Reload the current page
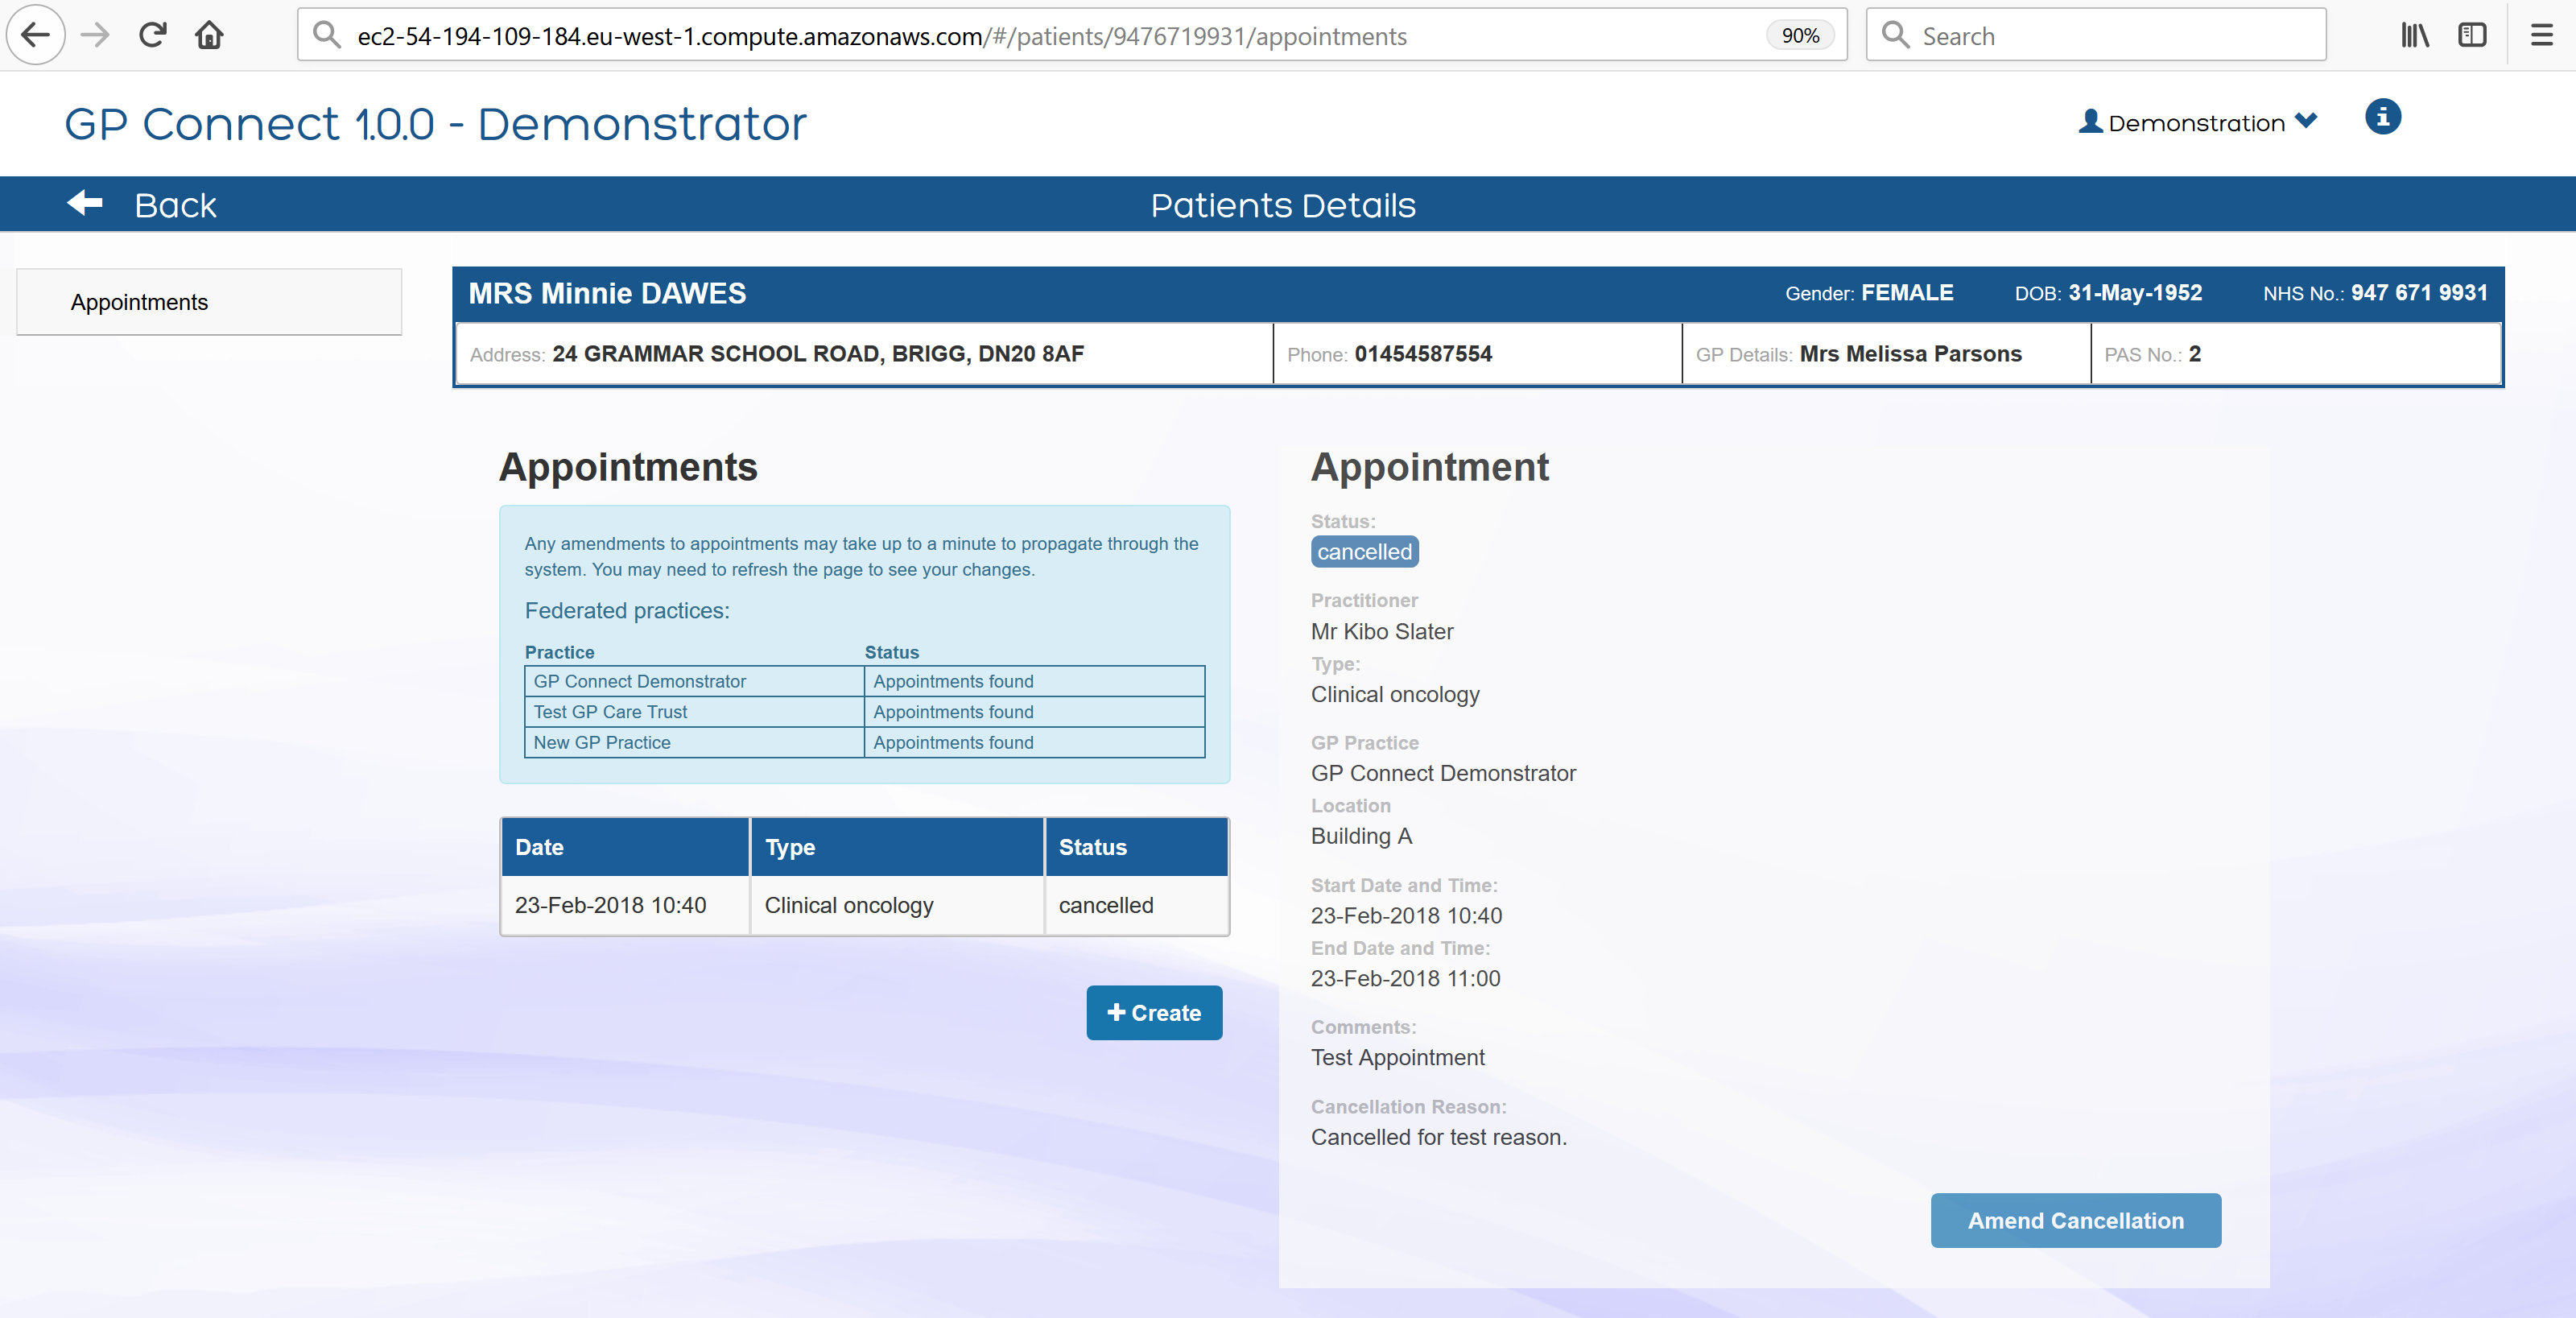The image size is (2576, 1318). point(152,33)
